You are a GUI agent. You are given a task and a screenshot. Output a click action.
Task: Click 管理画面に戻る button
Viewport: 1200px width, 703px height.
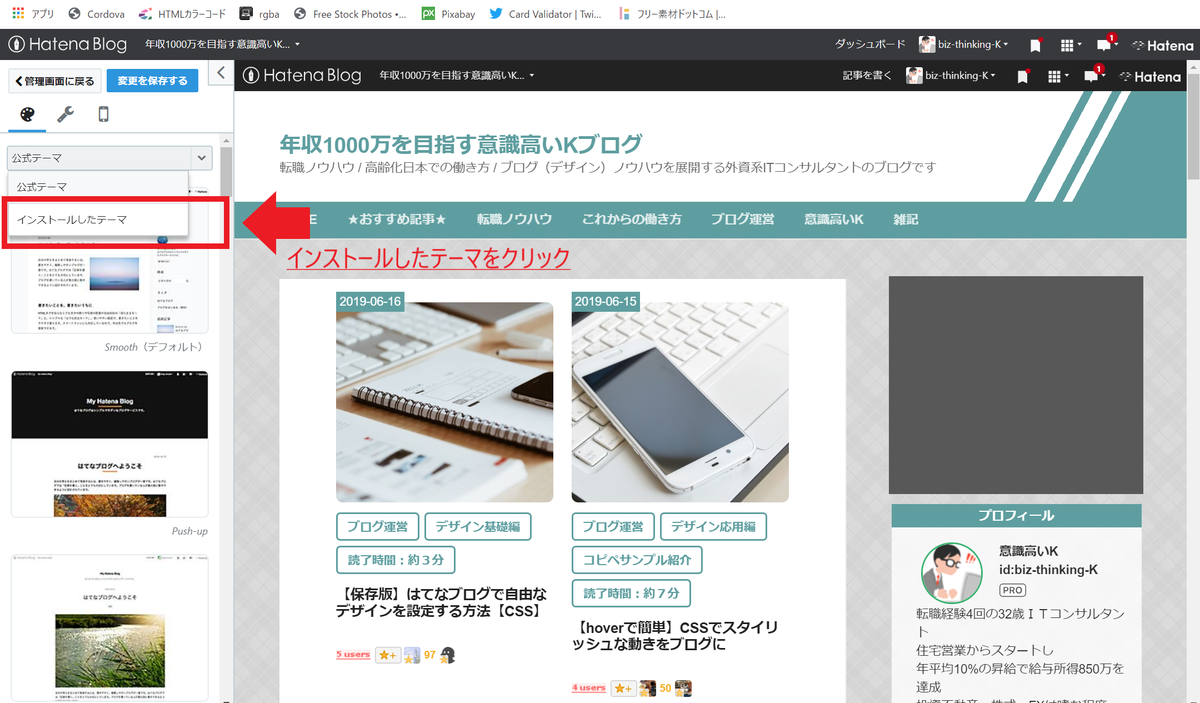55,81
